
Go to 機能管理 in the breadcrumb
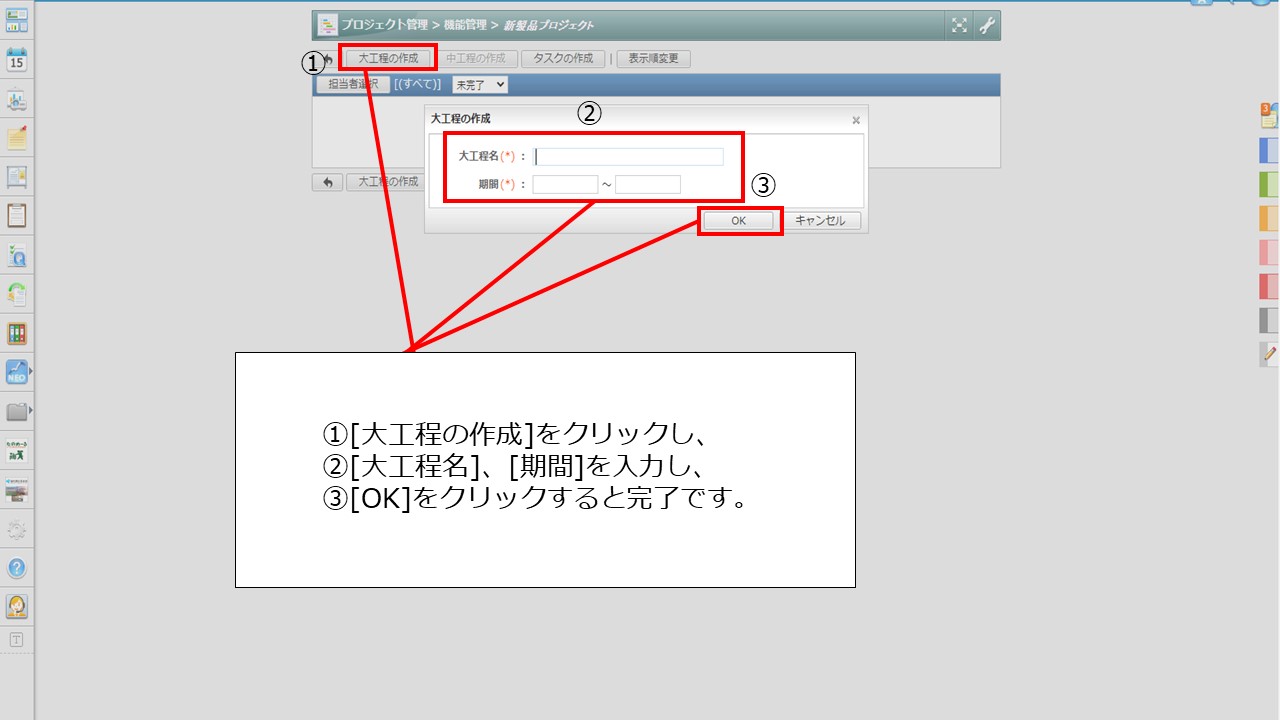click(466, 25)
